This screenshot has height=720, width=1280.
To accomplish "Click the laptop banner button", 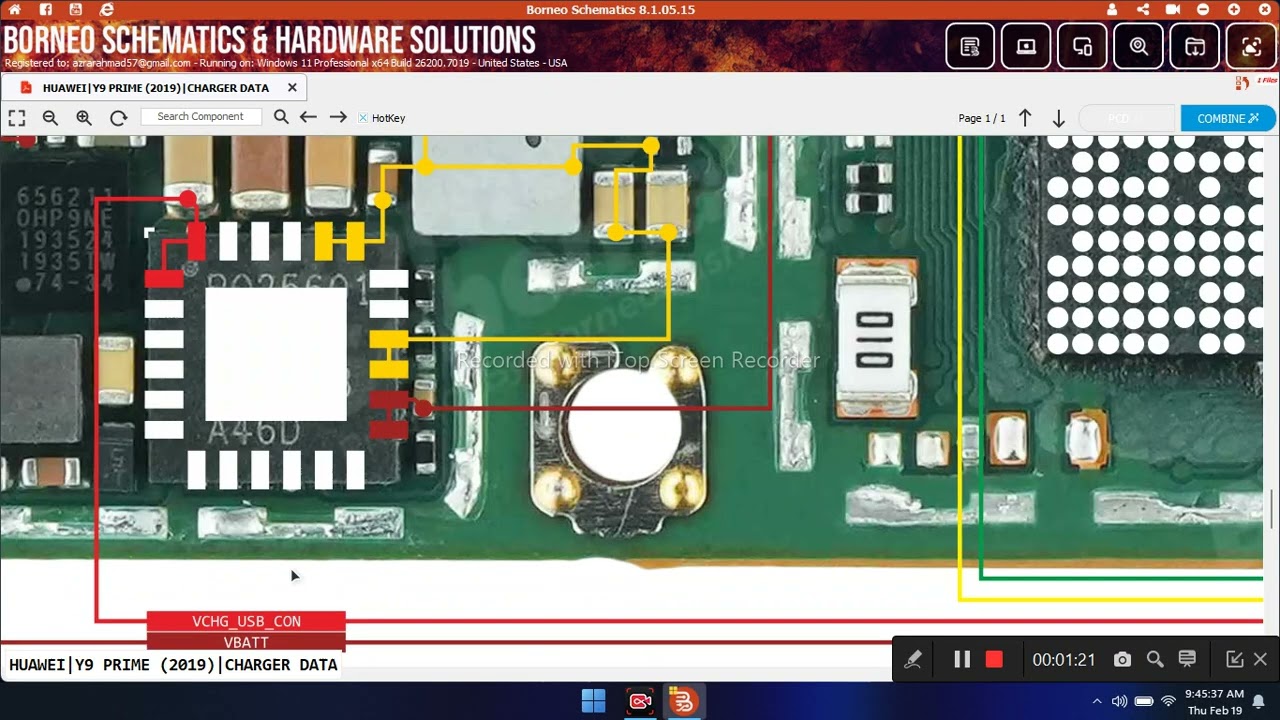I will 1026,46.
